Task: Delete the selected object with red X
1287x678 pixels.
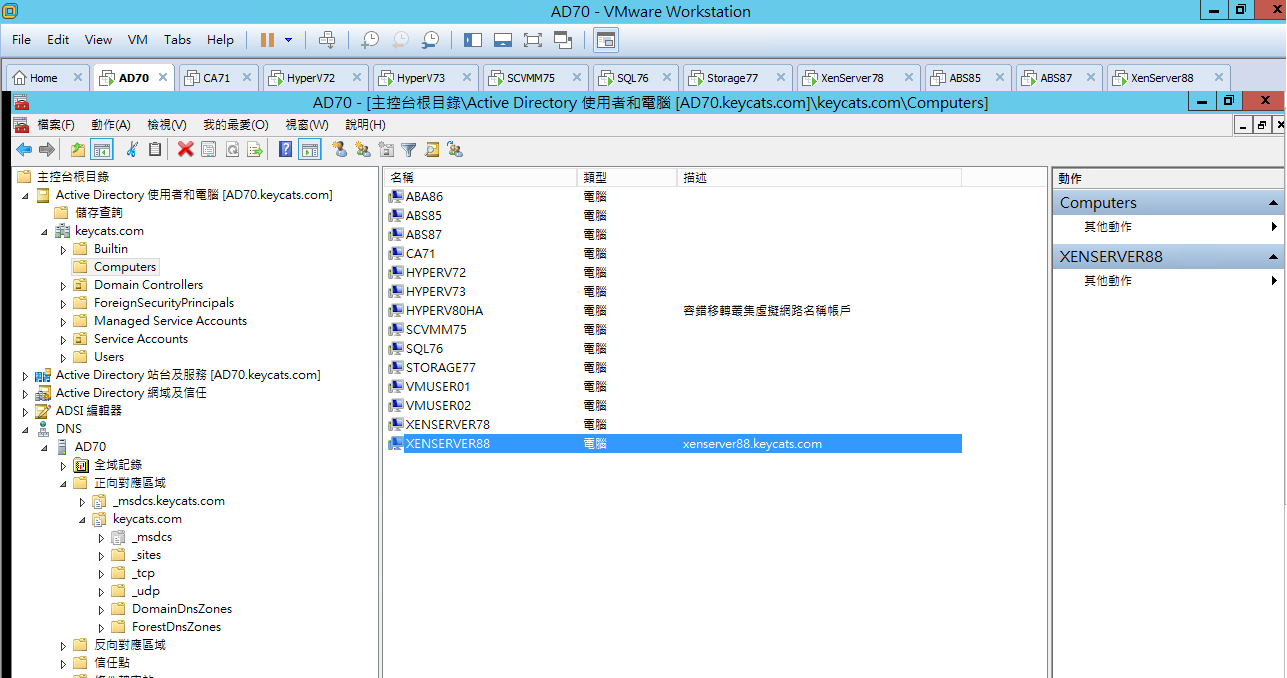Action: click(x=185, y=150)
